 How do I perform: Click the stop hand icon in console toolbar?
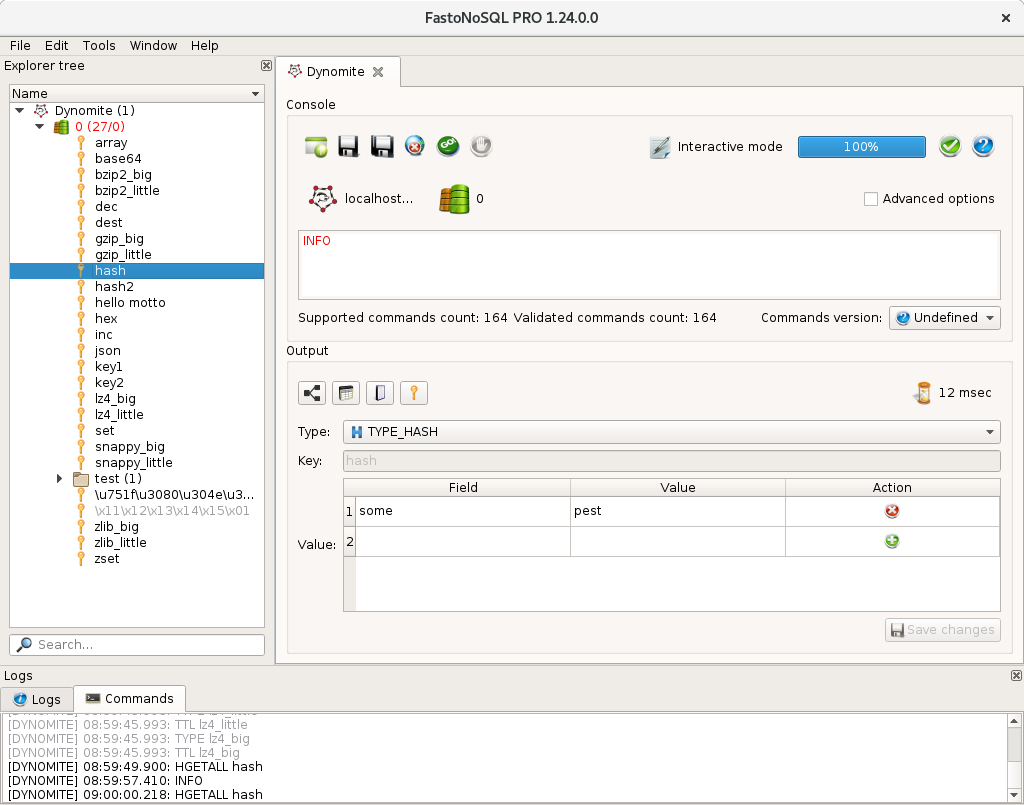481,146
